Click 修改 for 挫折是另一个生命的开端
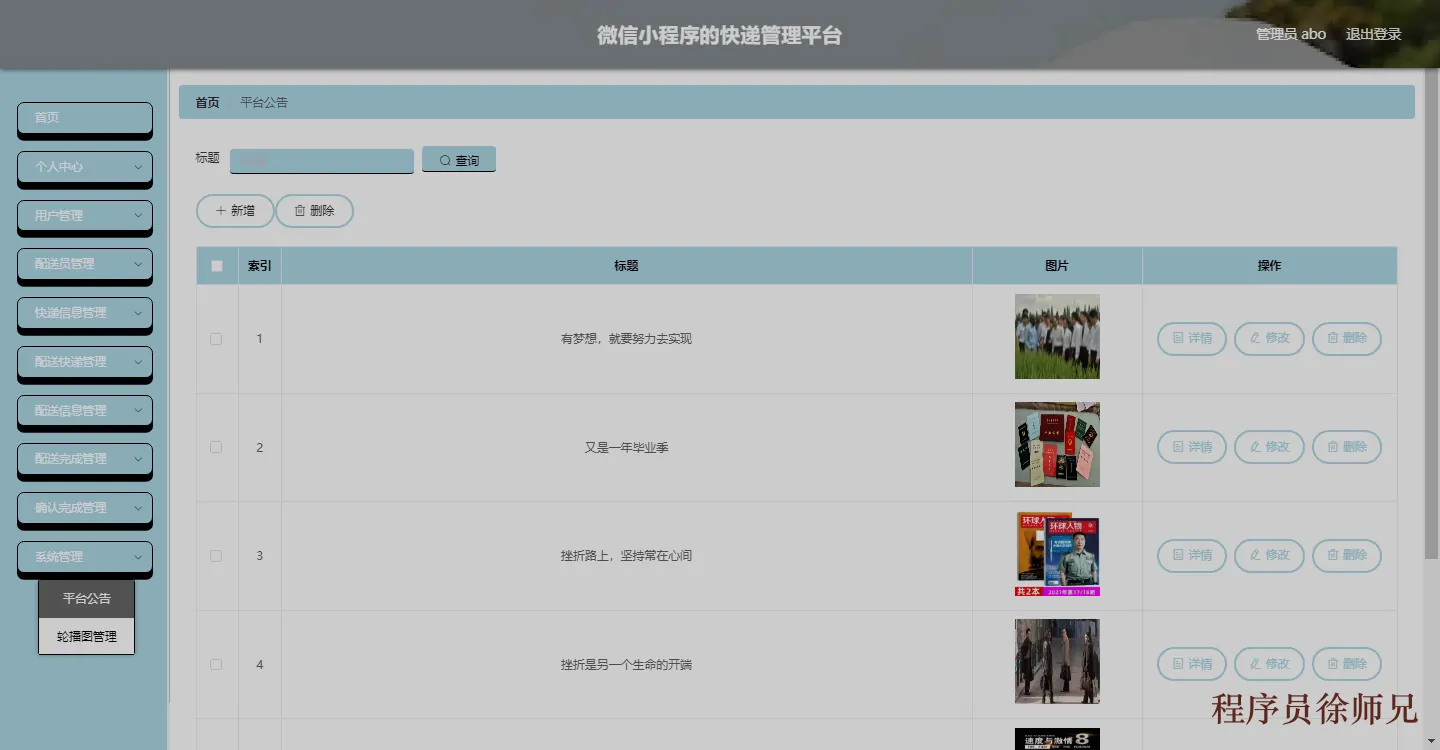 (1269, 664)
